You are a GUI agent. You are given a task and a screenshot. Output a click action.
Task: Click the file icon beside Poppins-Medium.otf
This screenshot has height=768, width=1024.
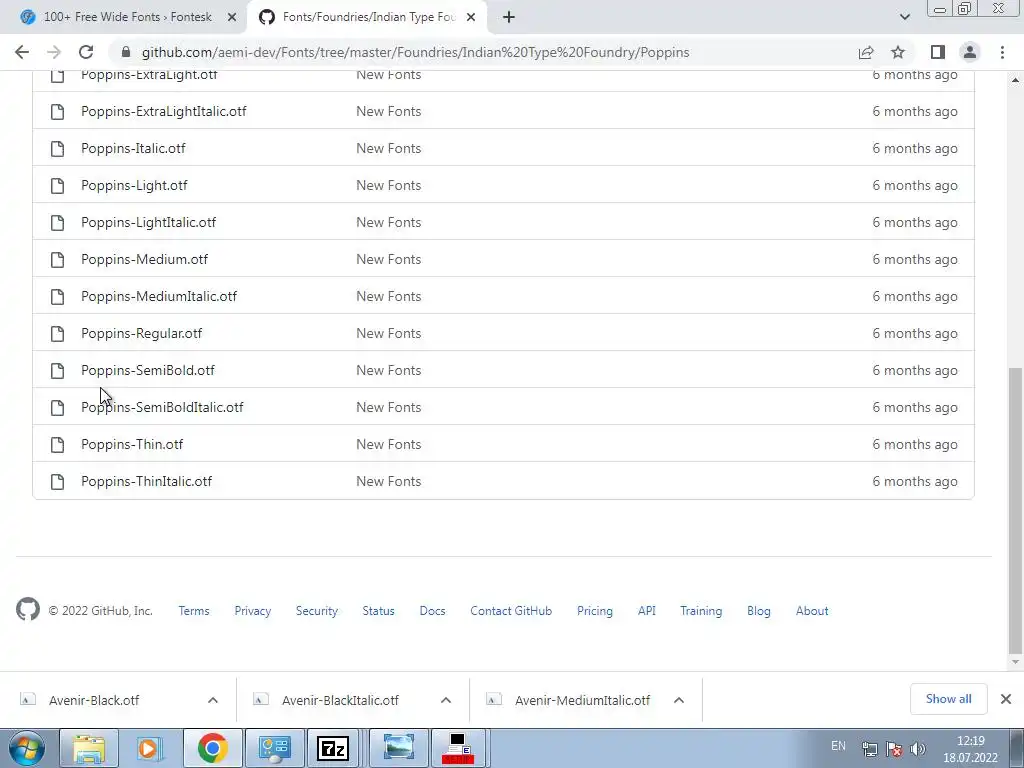(x=57, y=260)
